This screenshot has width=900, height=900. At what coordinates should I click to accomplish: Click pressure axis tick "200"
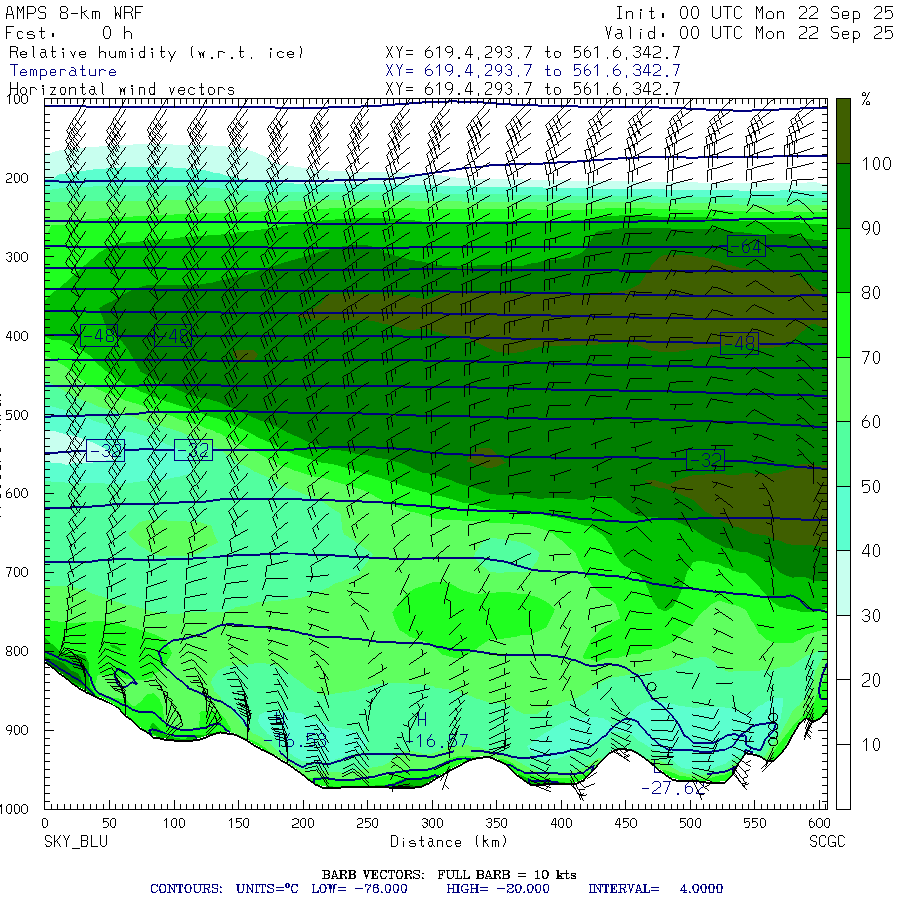coord(17,178)
